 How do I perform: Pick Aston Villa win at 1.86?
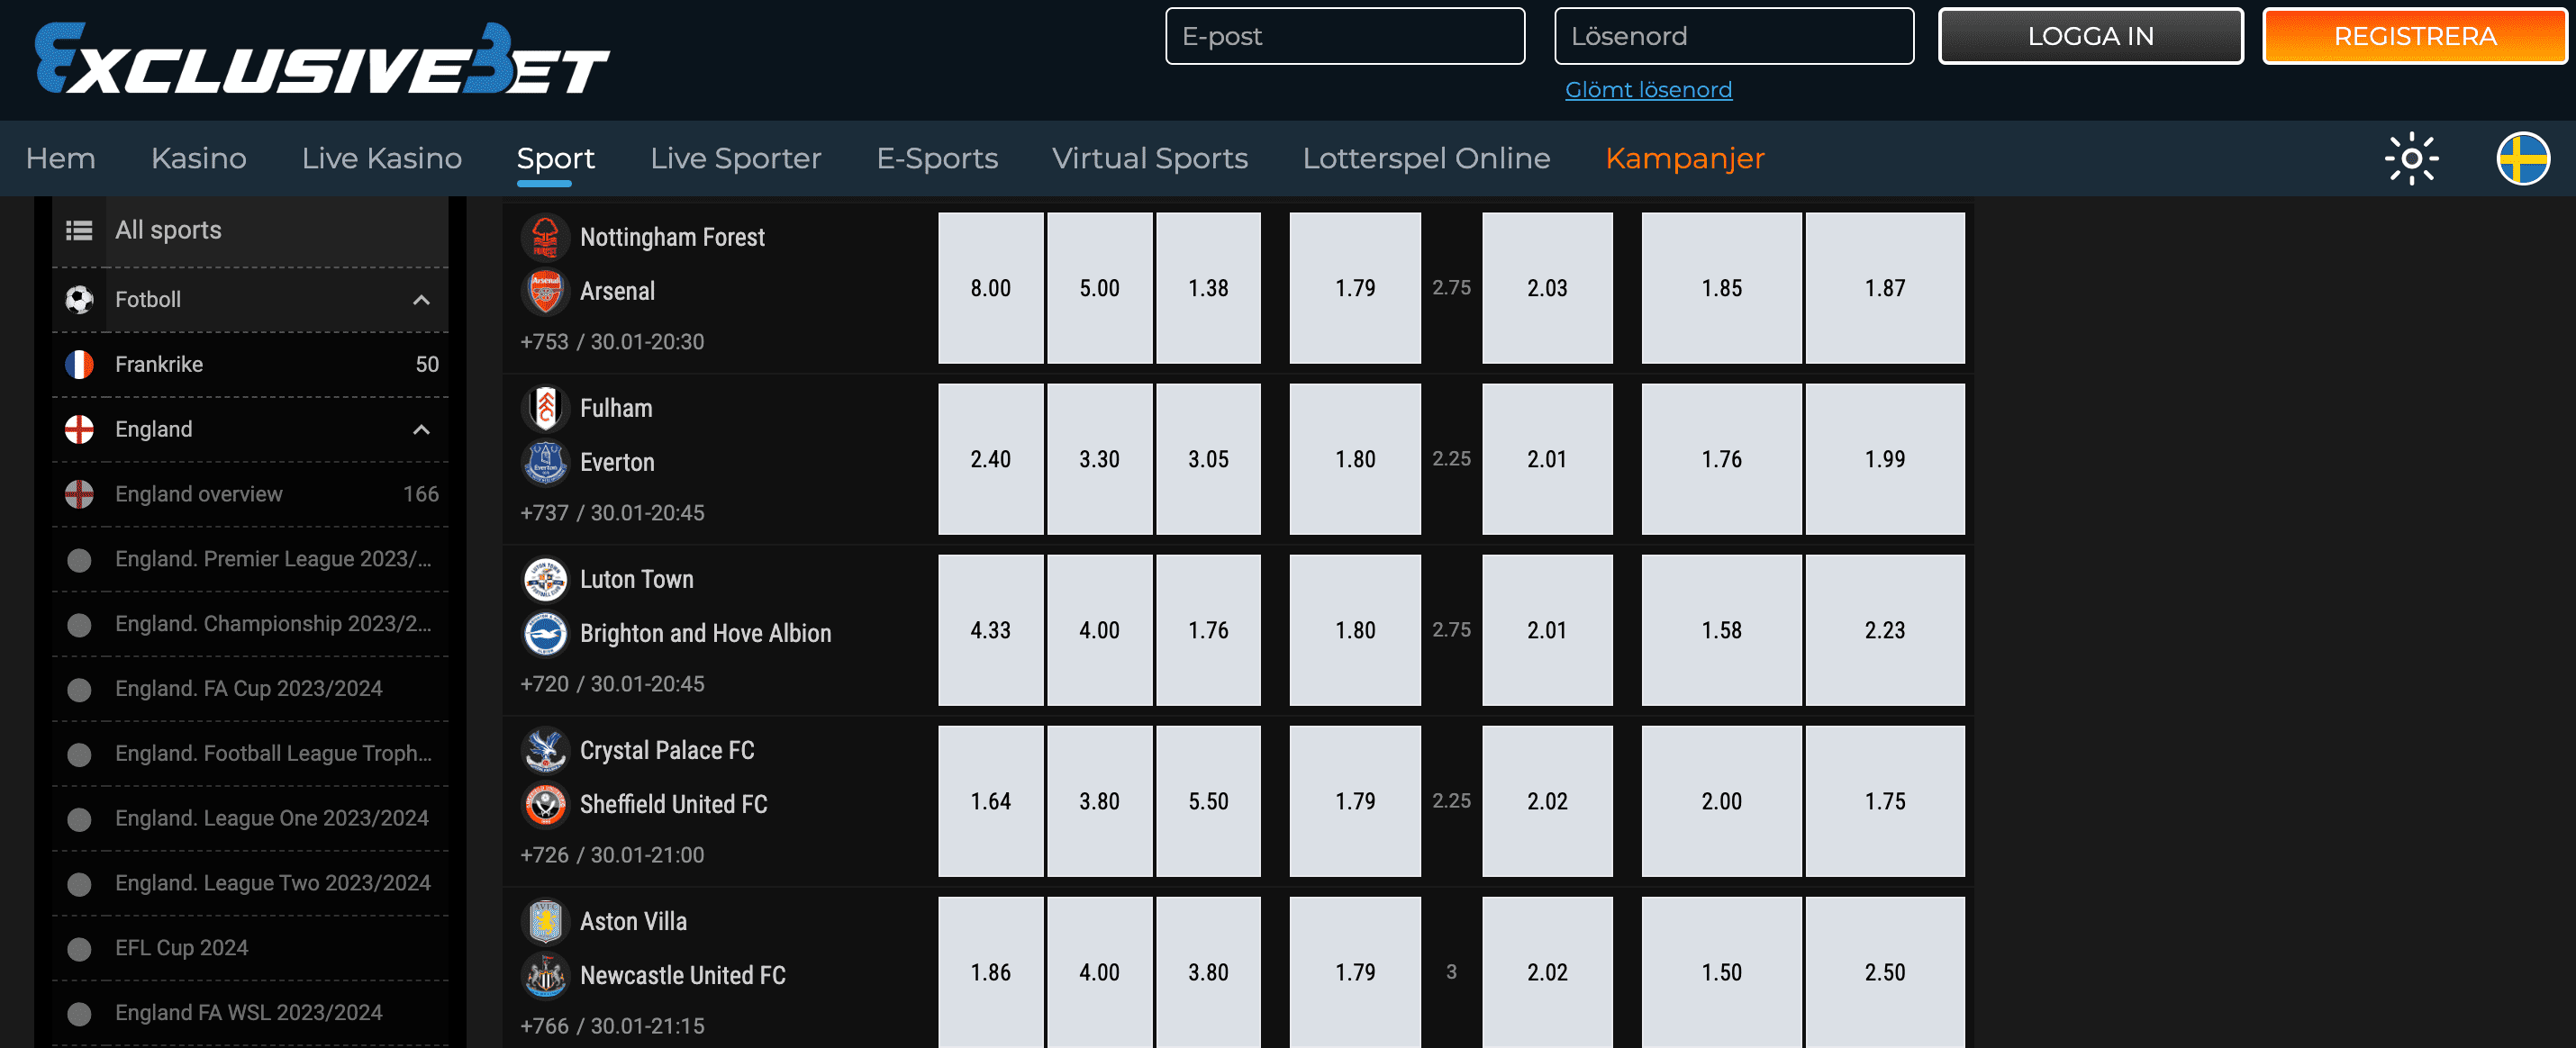tap(990, 972)
